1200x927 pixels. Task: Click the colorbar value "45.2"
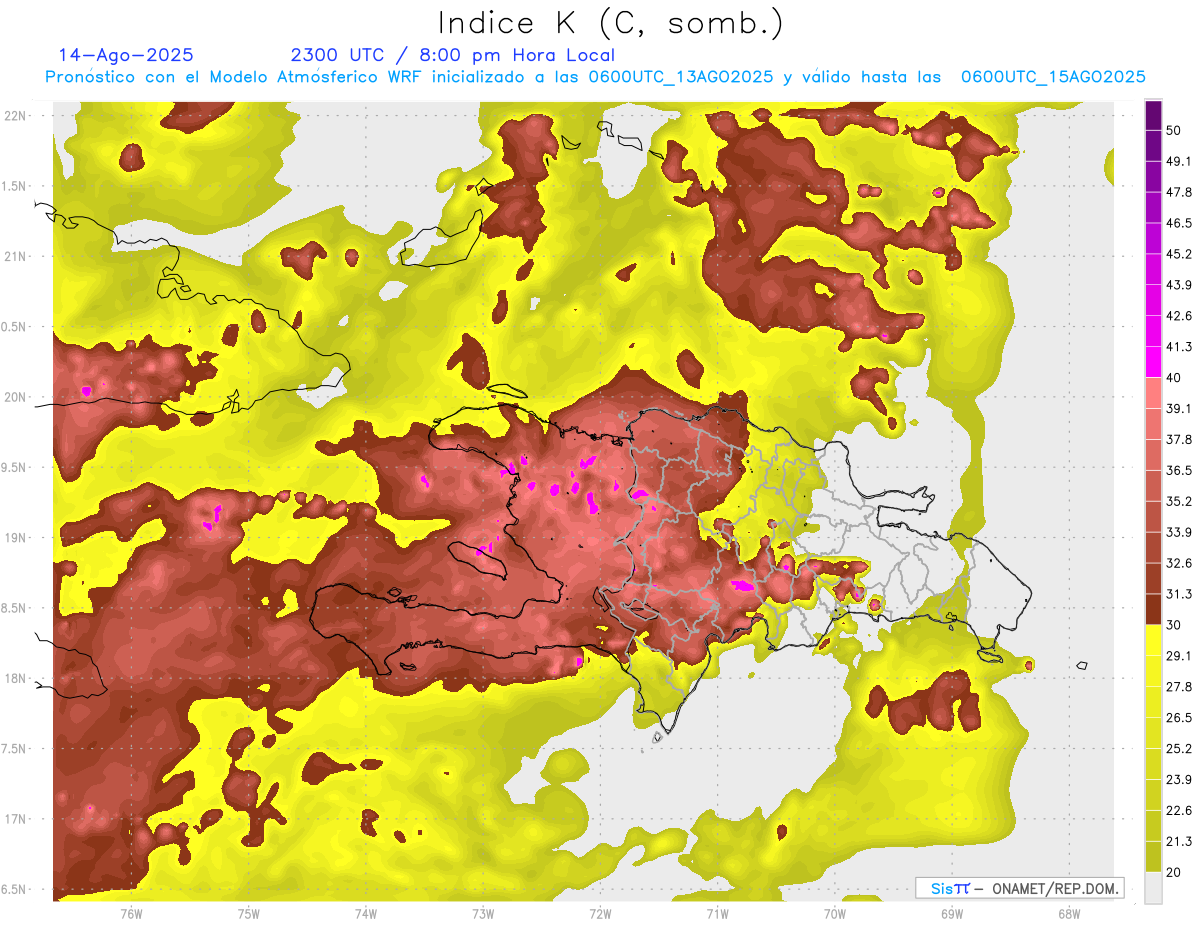coord(1178,254)
